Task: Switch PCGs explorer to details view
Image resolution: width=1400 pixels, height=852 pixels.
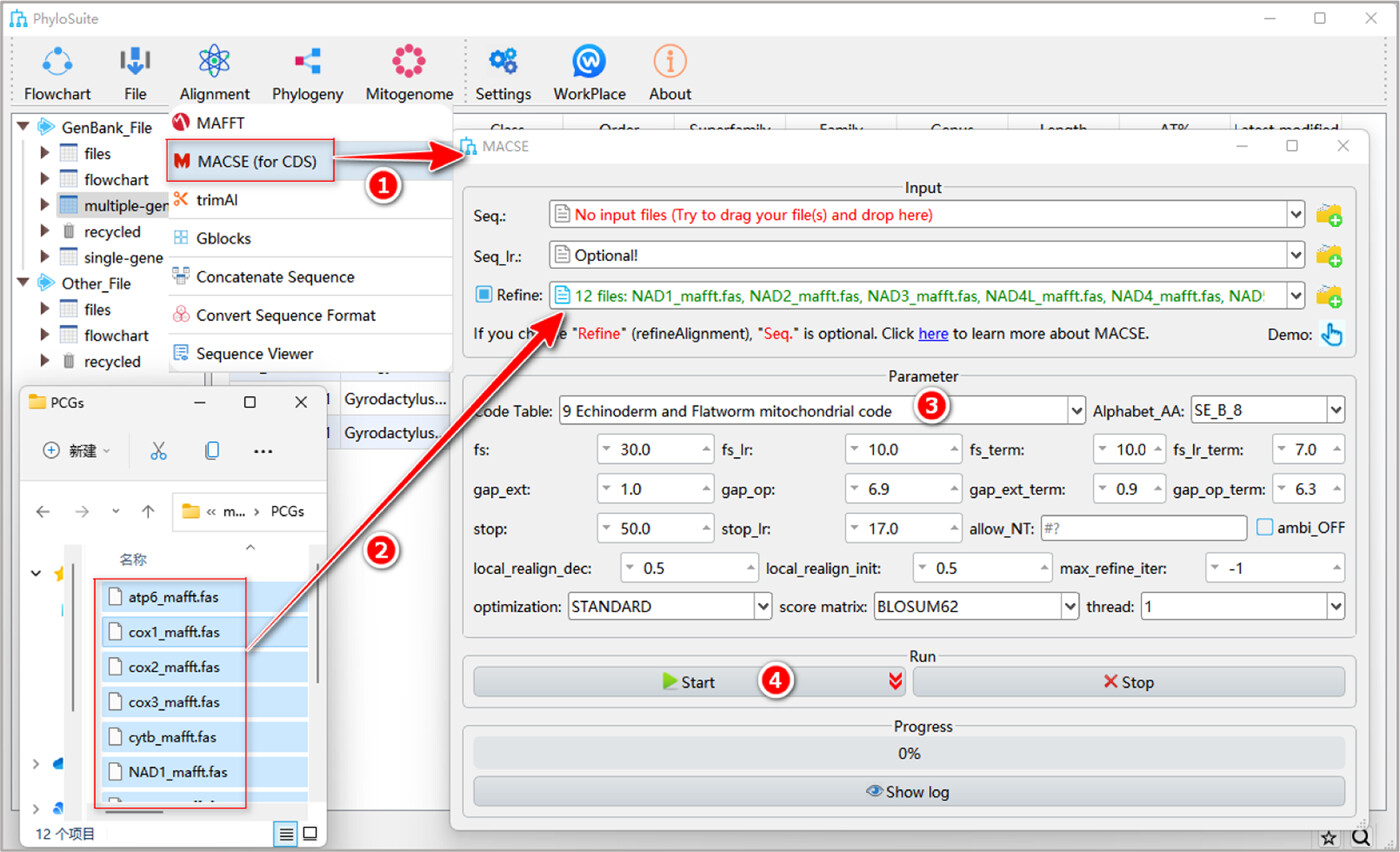Action: [286, 833]
